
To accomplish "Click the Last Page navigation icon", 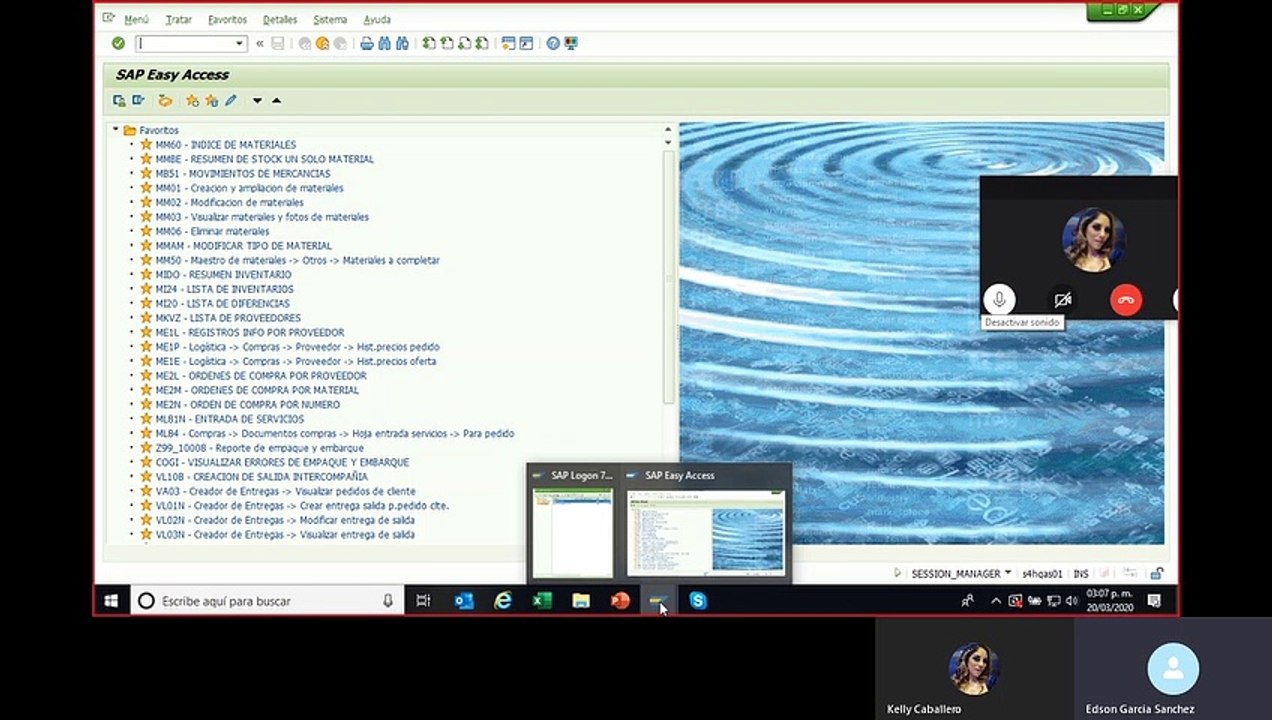I will point(482,43).
